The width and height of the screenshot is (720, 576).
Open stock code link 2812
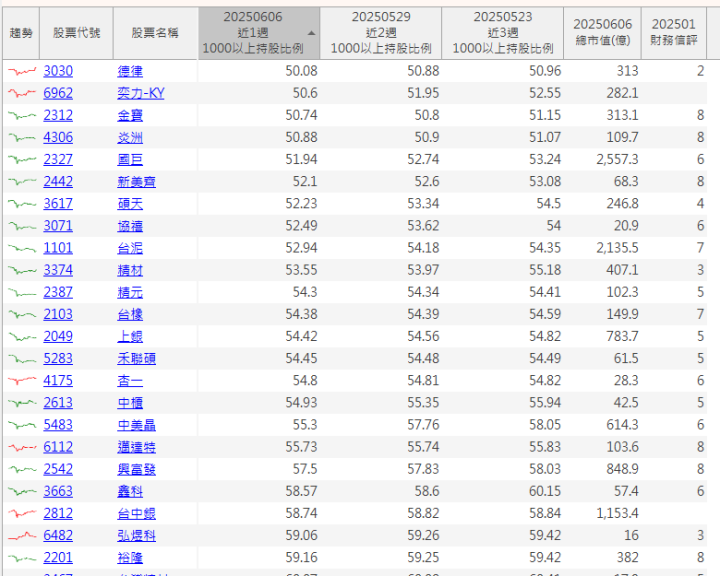click(x=58, y=513)
